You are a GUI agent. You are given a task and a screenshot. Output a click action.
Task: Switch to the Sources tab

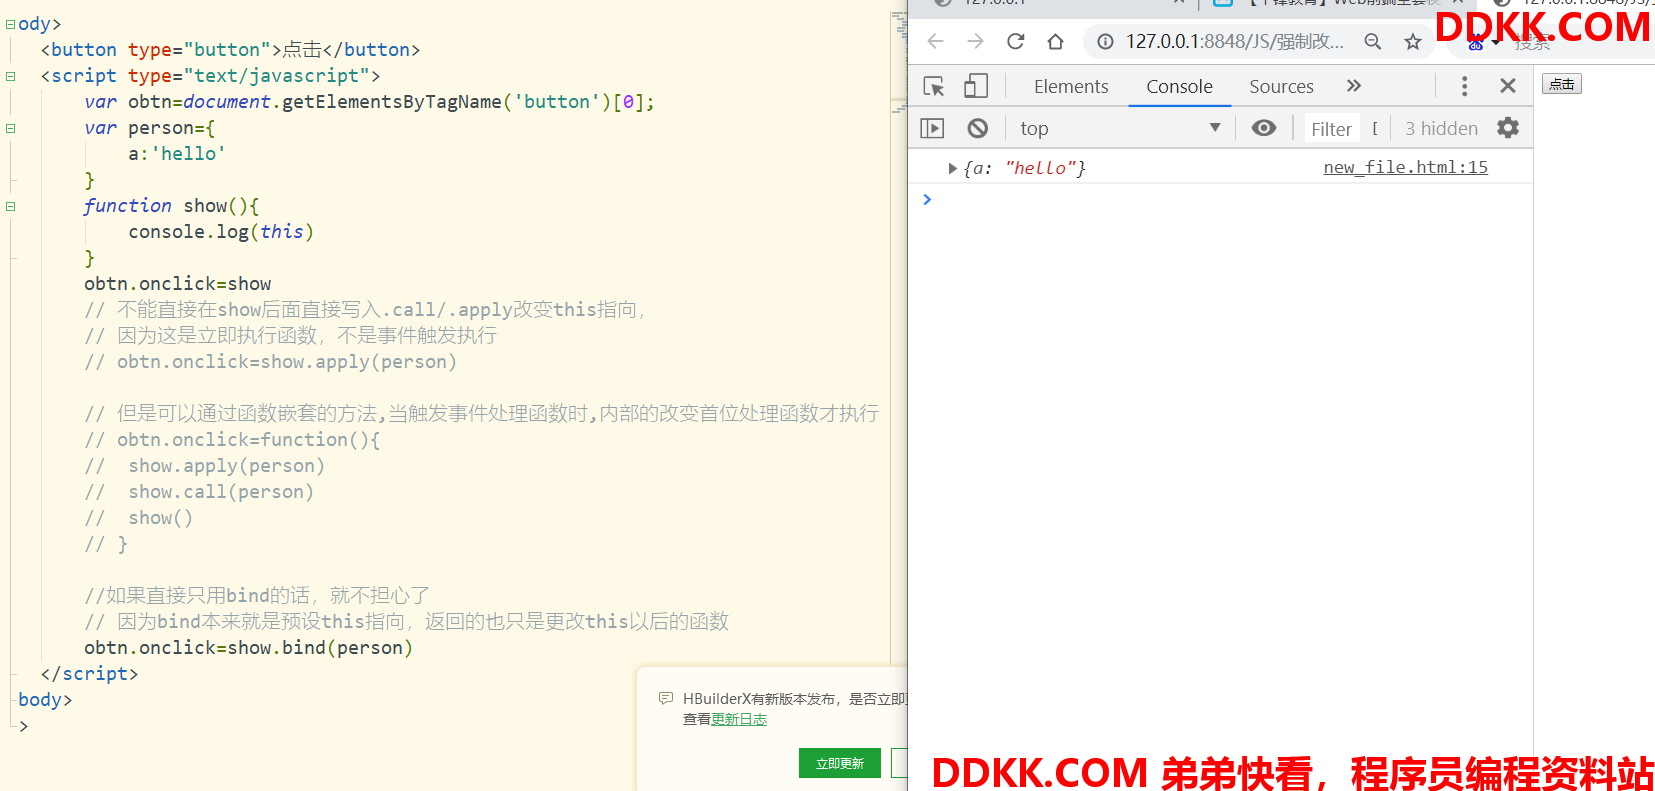[1281, 86]
